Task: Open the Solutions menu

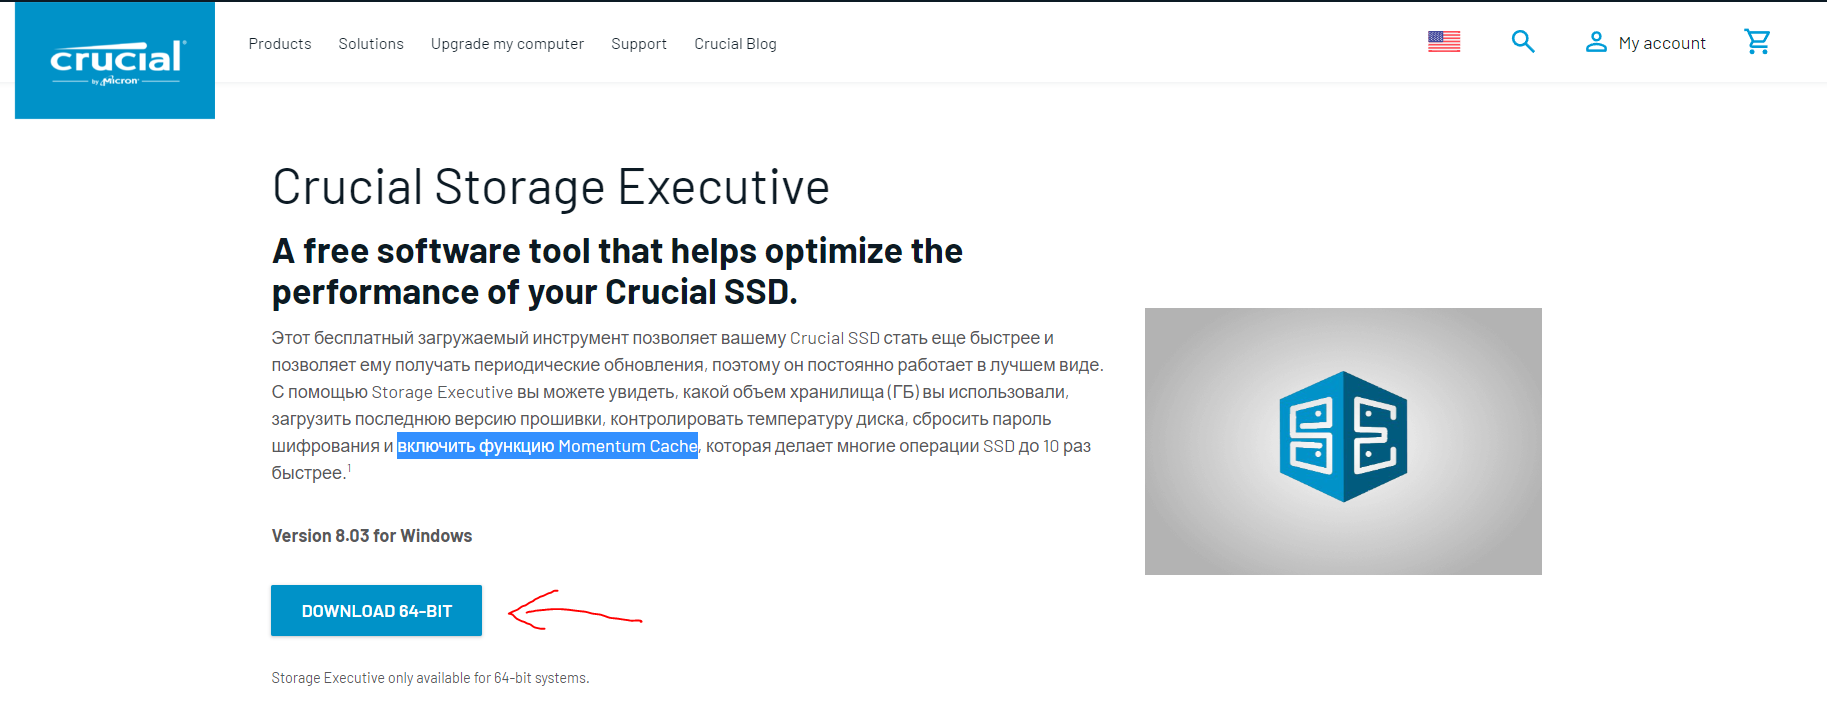Action: pyautogui.click(x=371, y=44)
